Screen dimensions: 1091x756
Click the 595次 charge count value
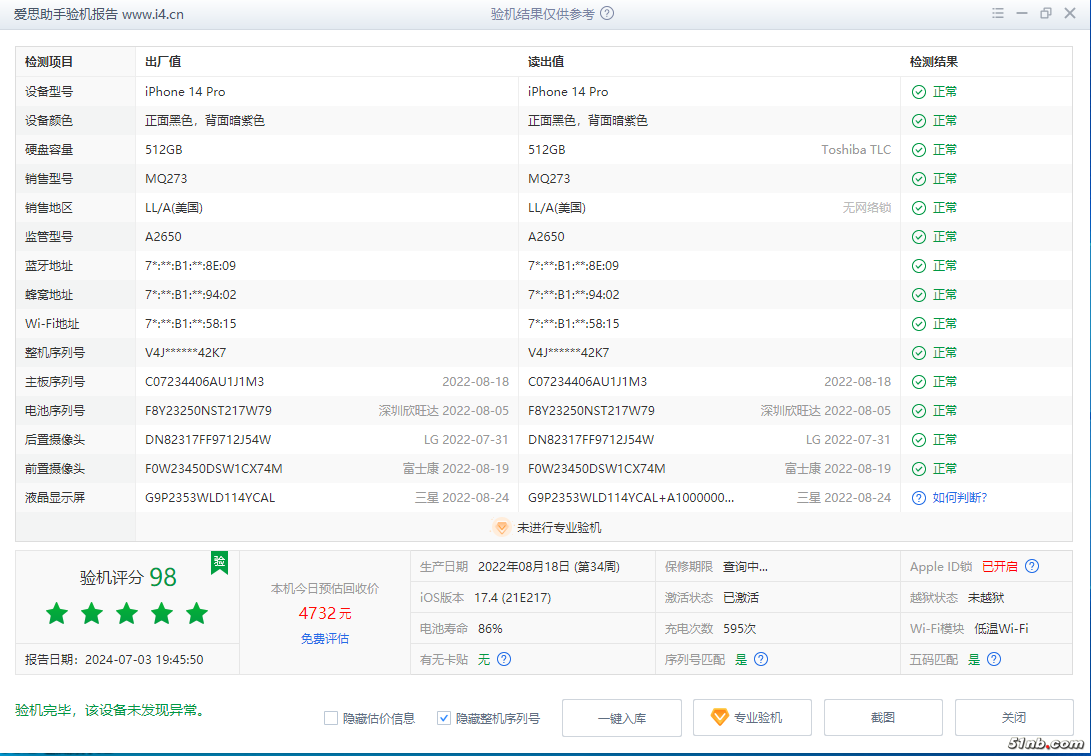pyautogui.click(x=740, y=629)
